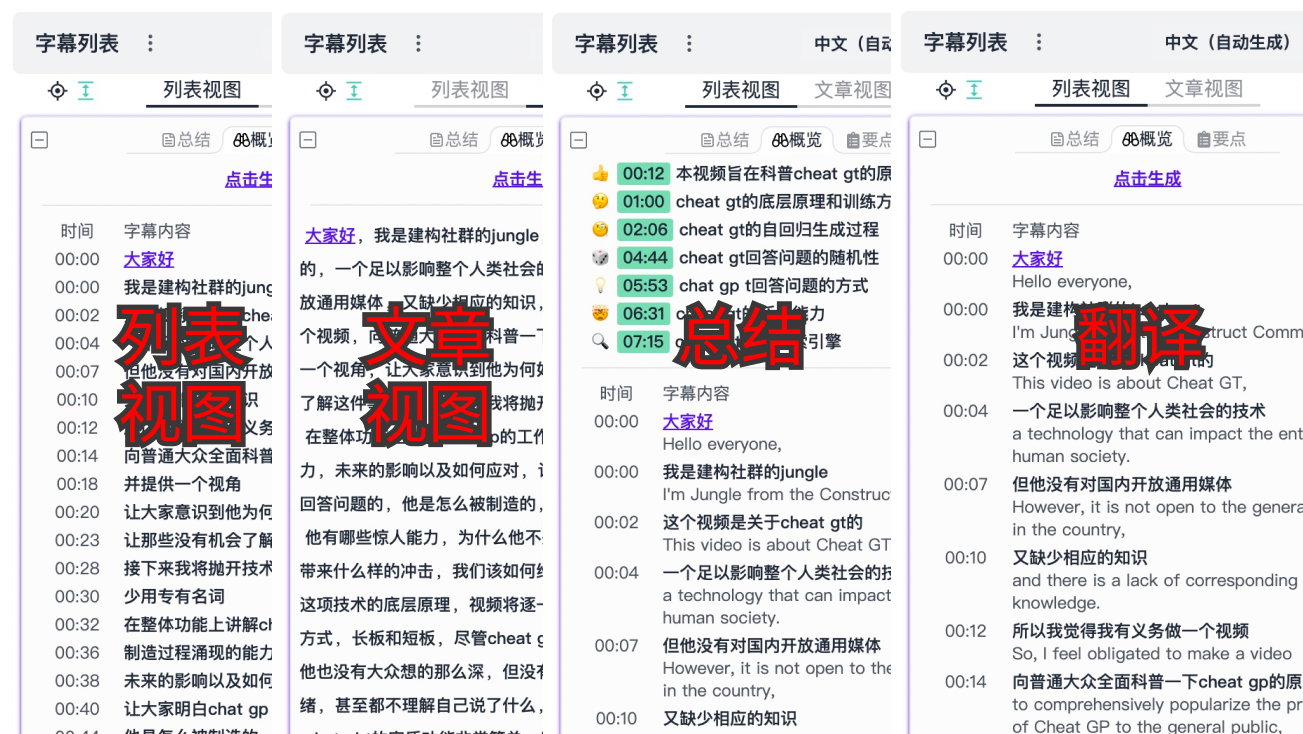Select the 要点 tab in the rightmost panel
The width and height of the screenshot is (1303, 734).
(x=1221, y=139)
